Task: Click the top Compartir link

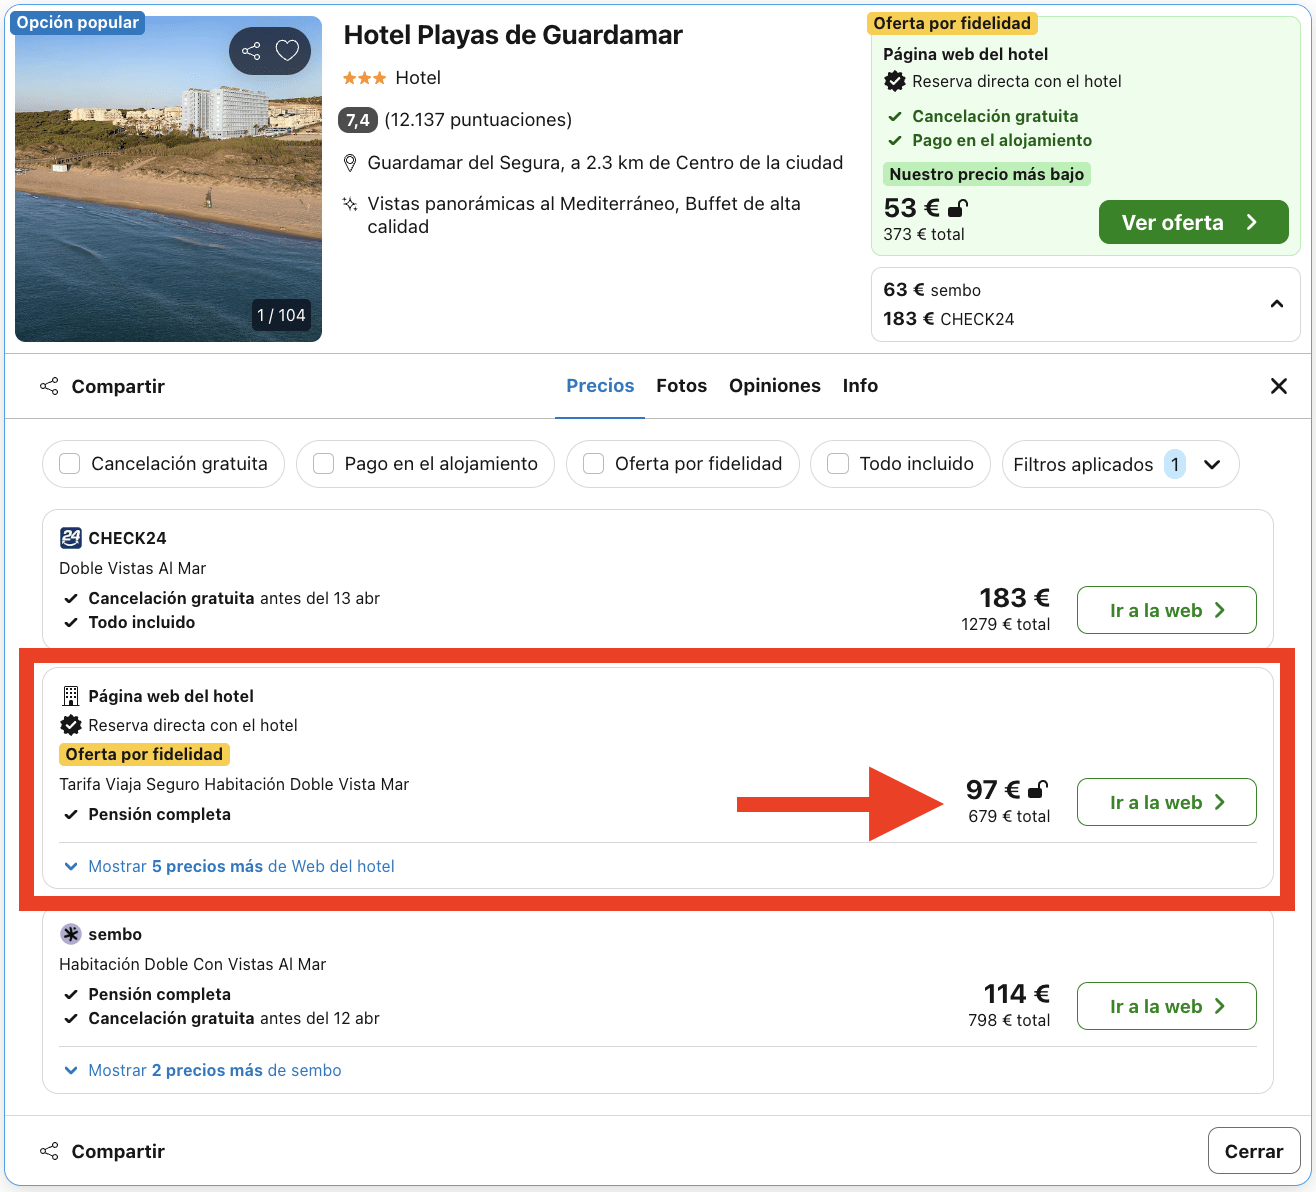Action: click(118, 386)
